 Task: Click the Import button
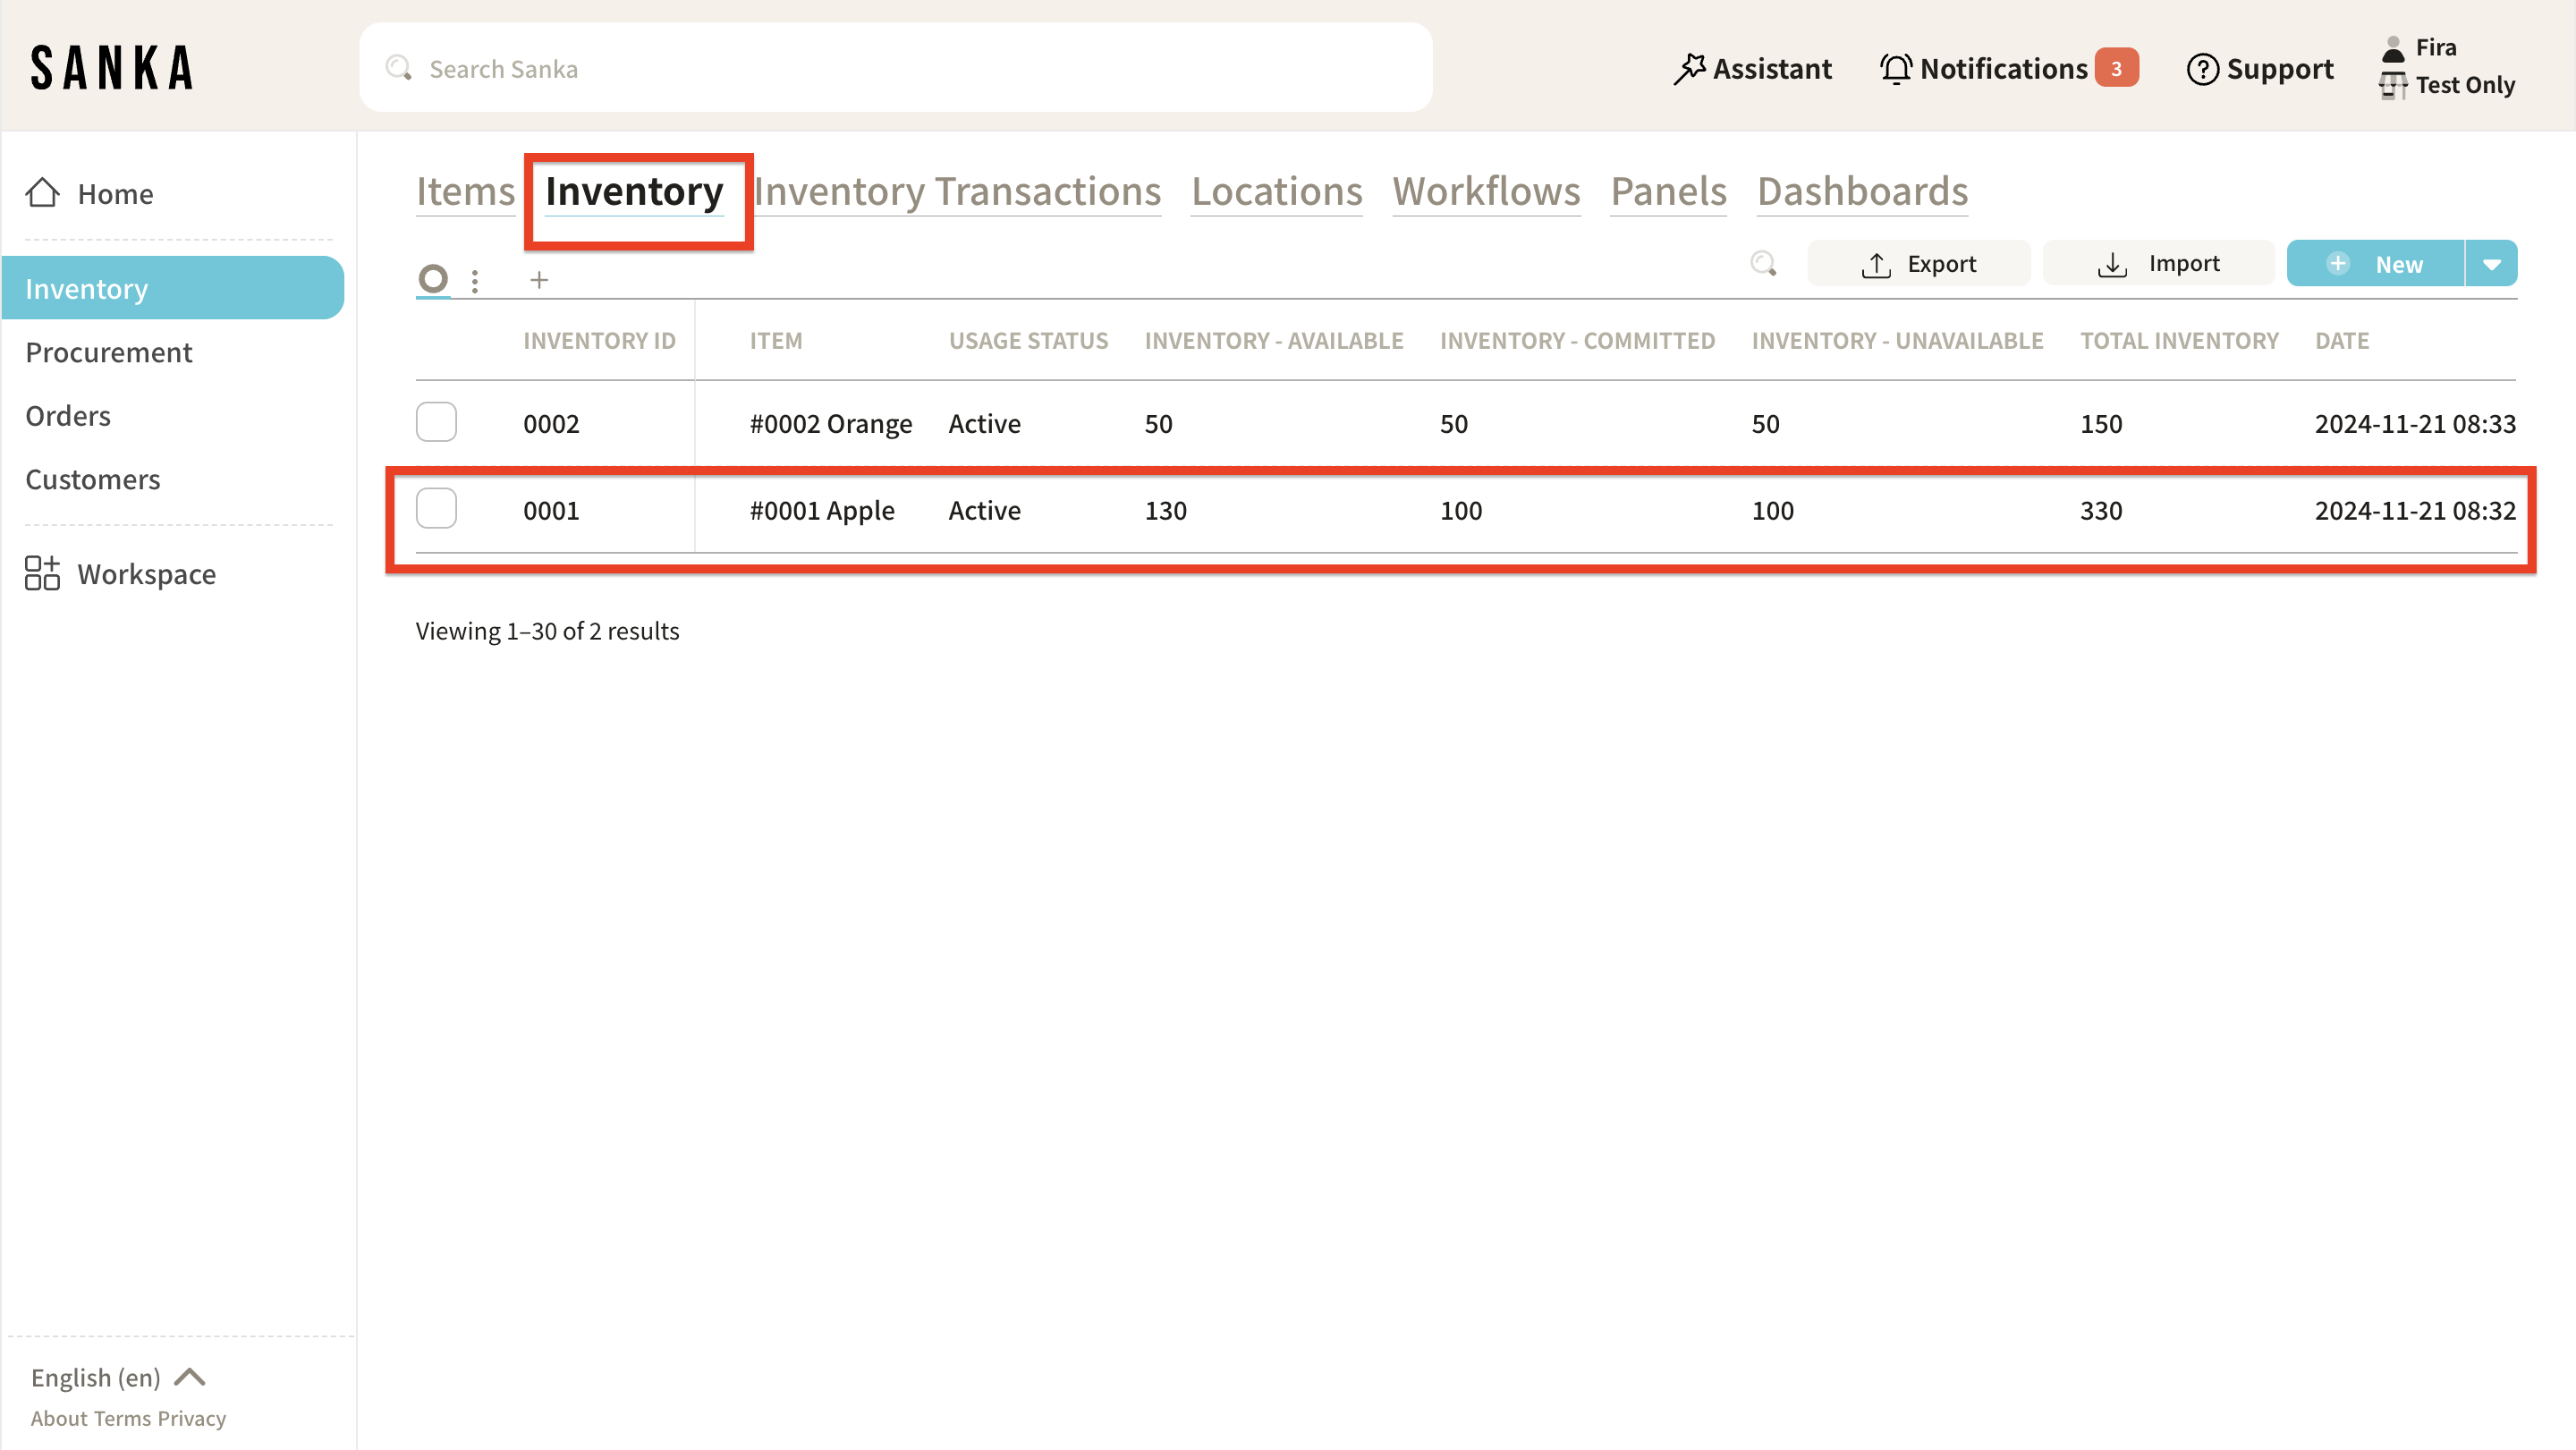(x=2158, y=264)
